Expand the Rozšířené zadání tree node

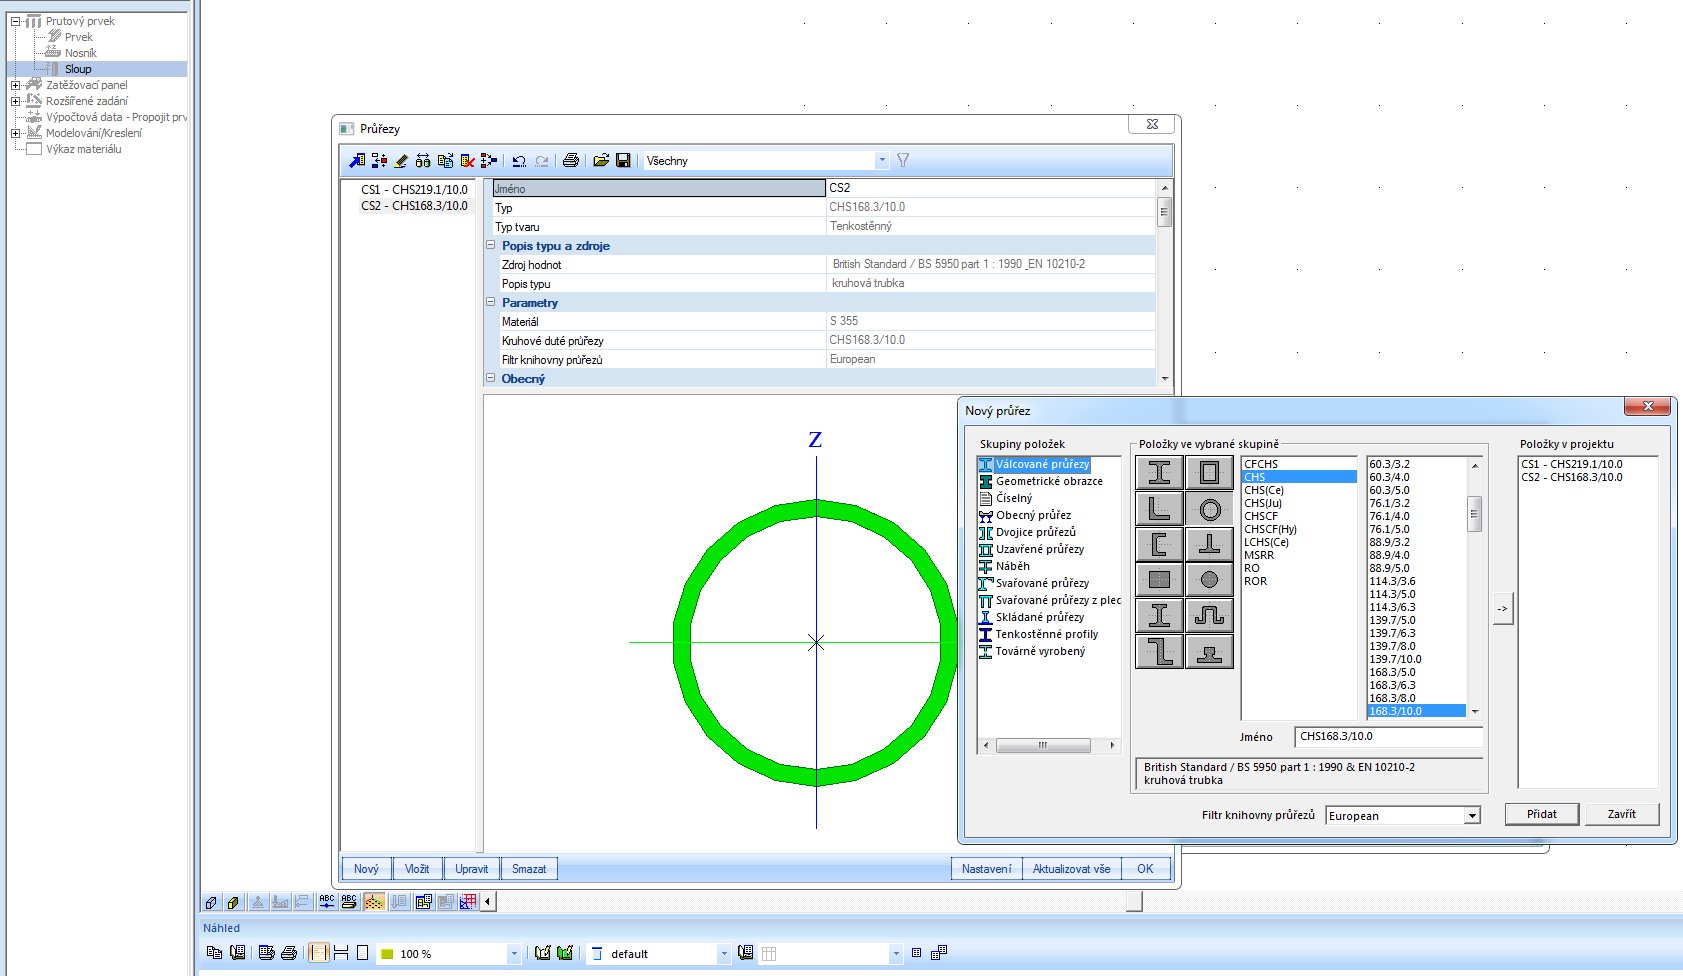point(15,101)
